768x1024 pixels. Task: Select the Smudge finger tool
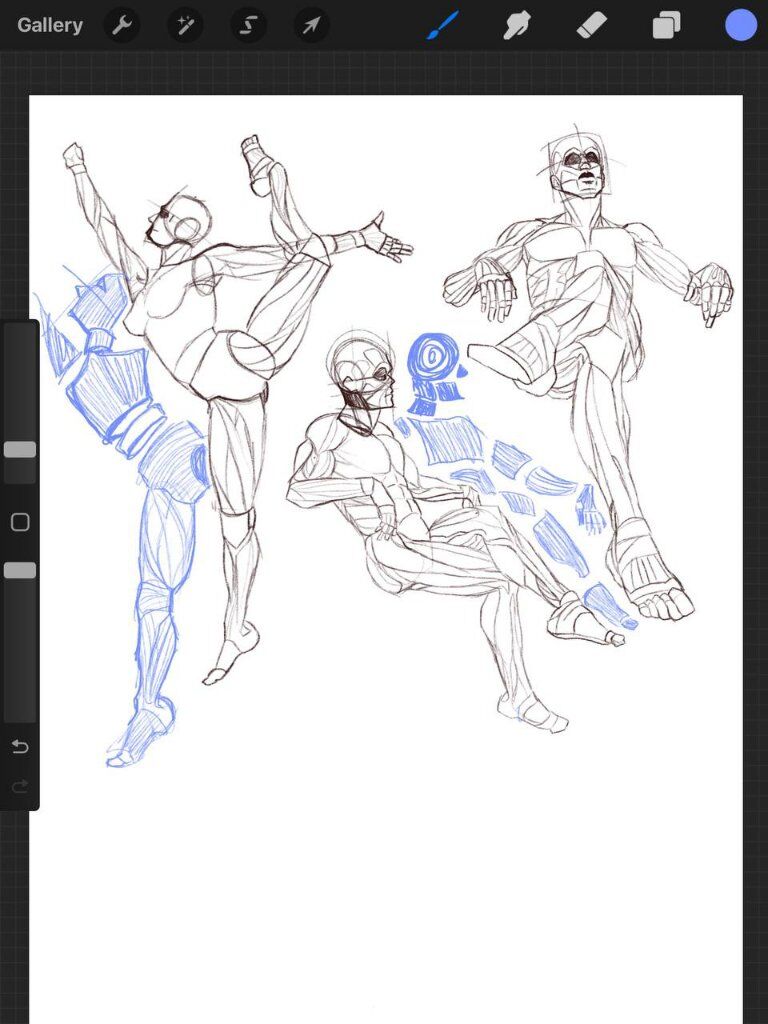(517, 25)
